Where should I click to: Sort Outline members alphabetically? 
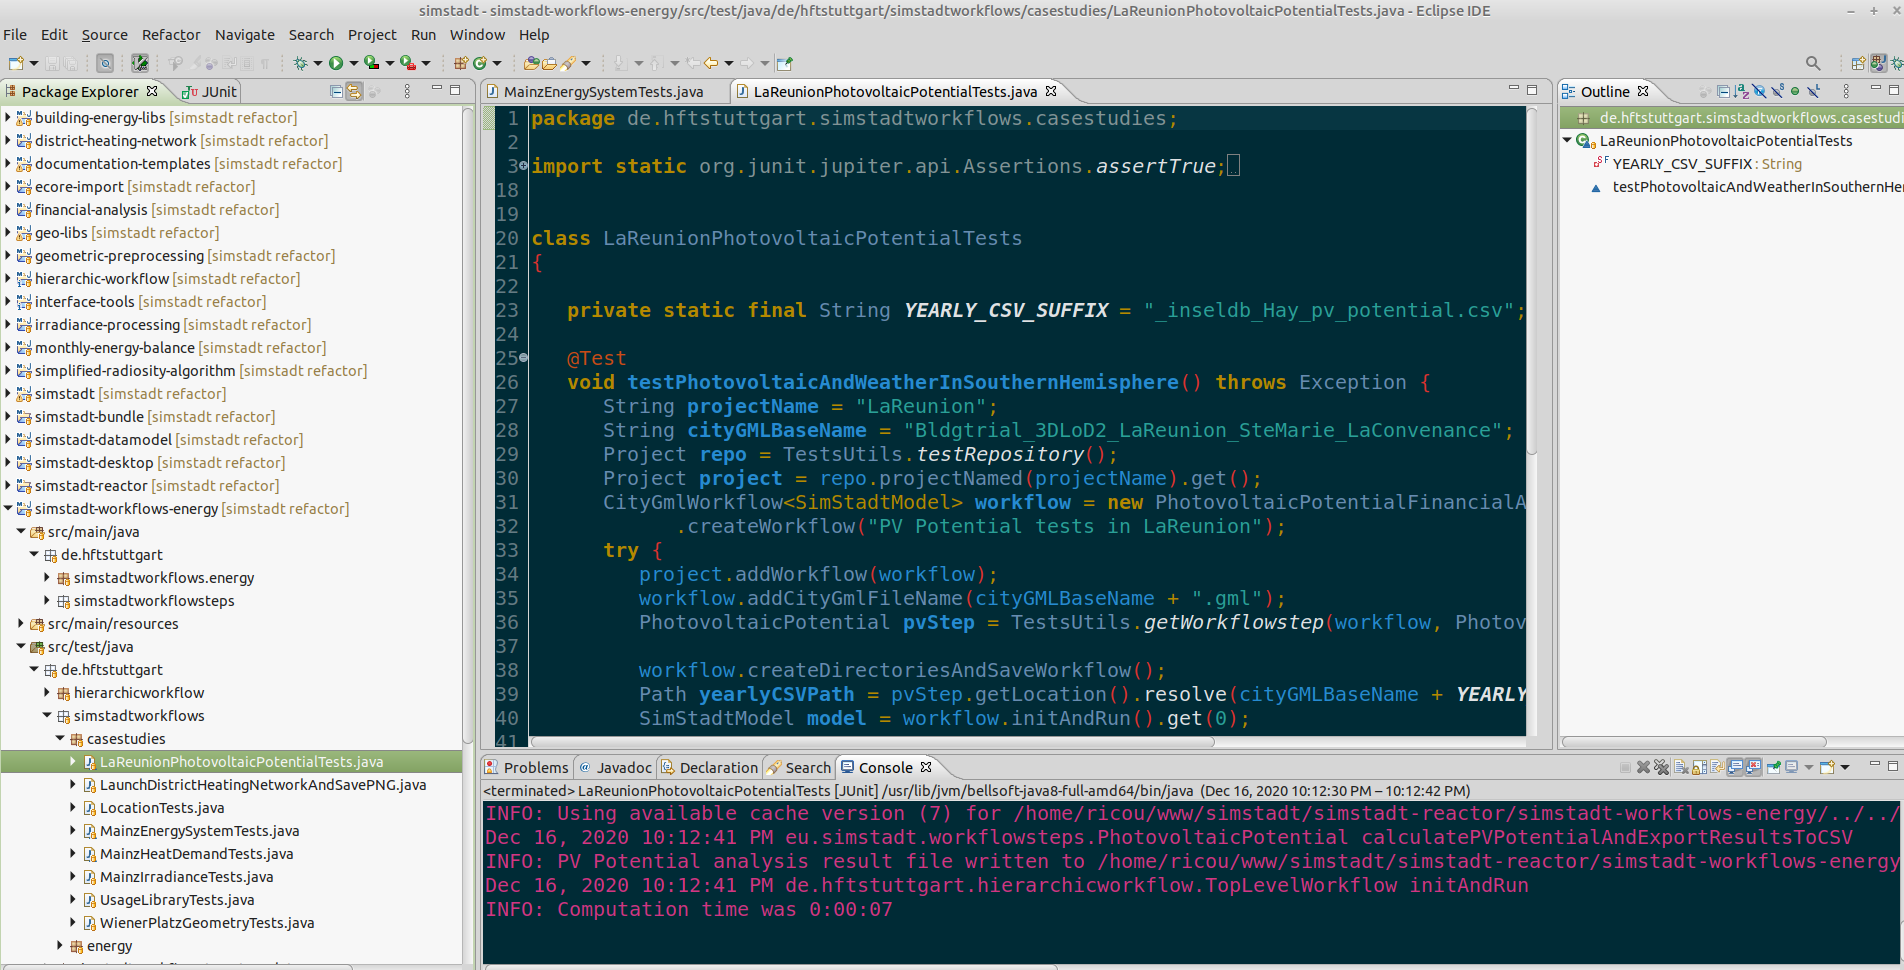(x=1741, y=91)
